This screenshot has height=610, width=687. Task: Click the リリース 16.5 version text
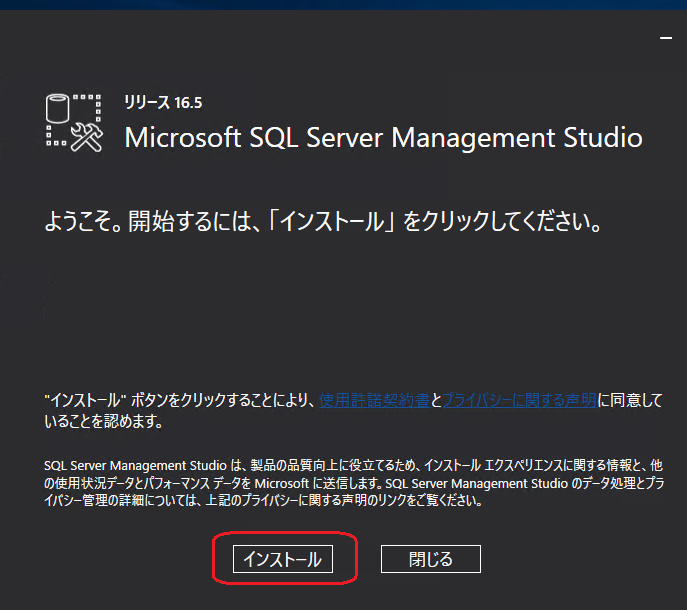[x=163, y=102]
